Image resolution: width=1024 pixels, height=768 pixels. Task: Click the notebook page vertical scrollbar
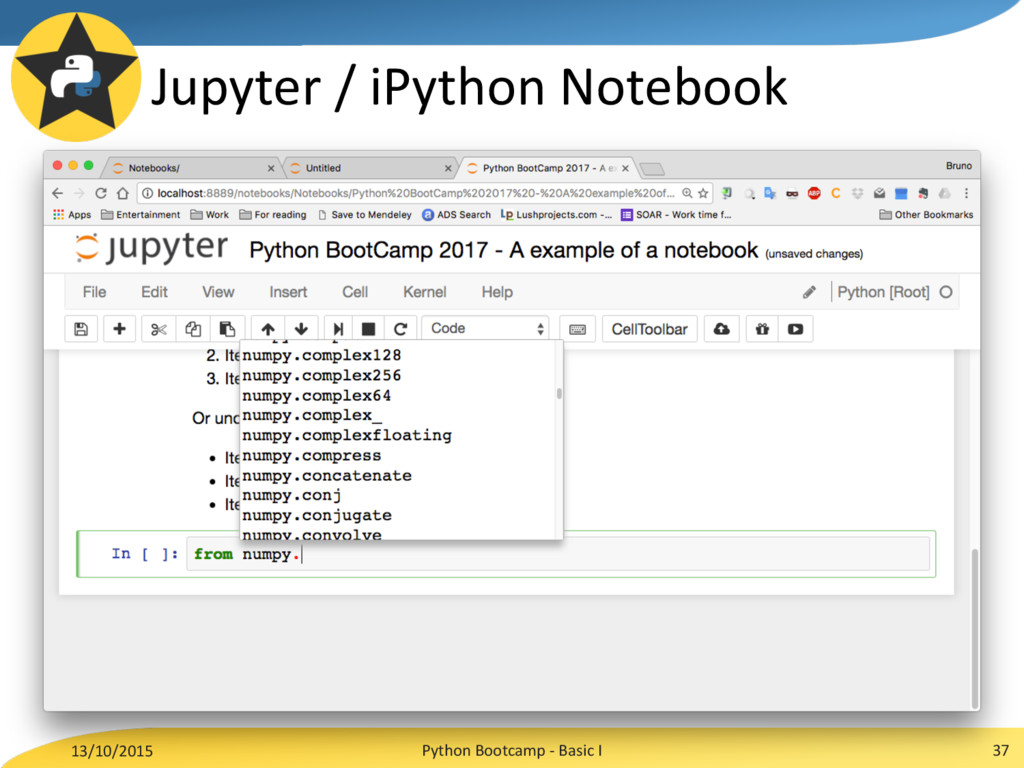coord(974,627)
